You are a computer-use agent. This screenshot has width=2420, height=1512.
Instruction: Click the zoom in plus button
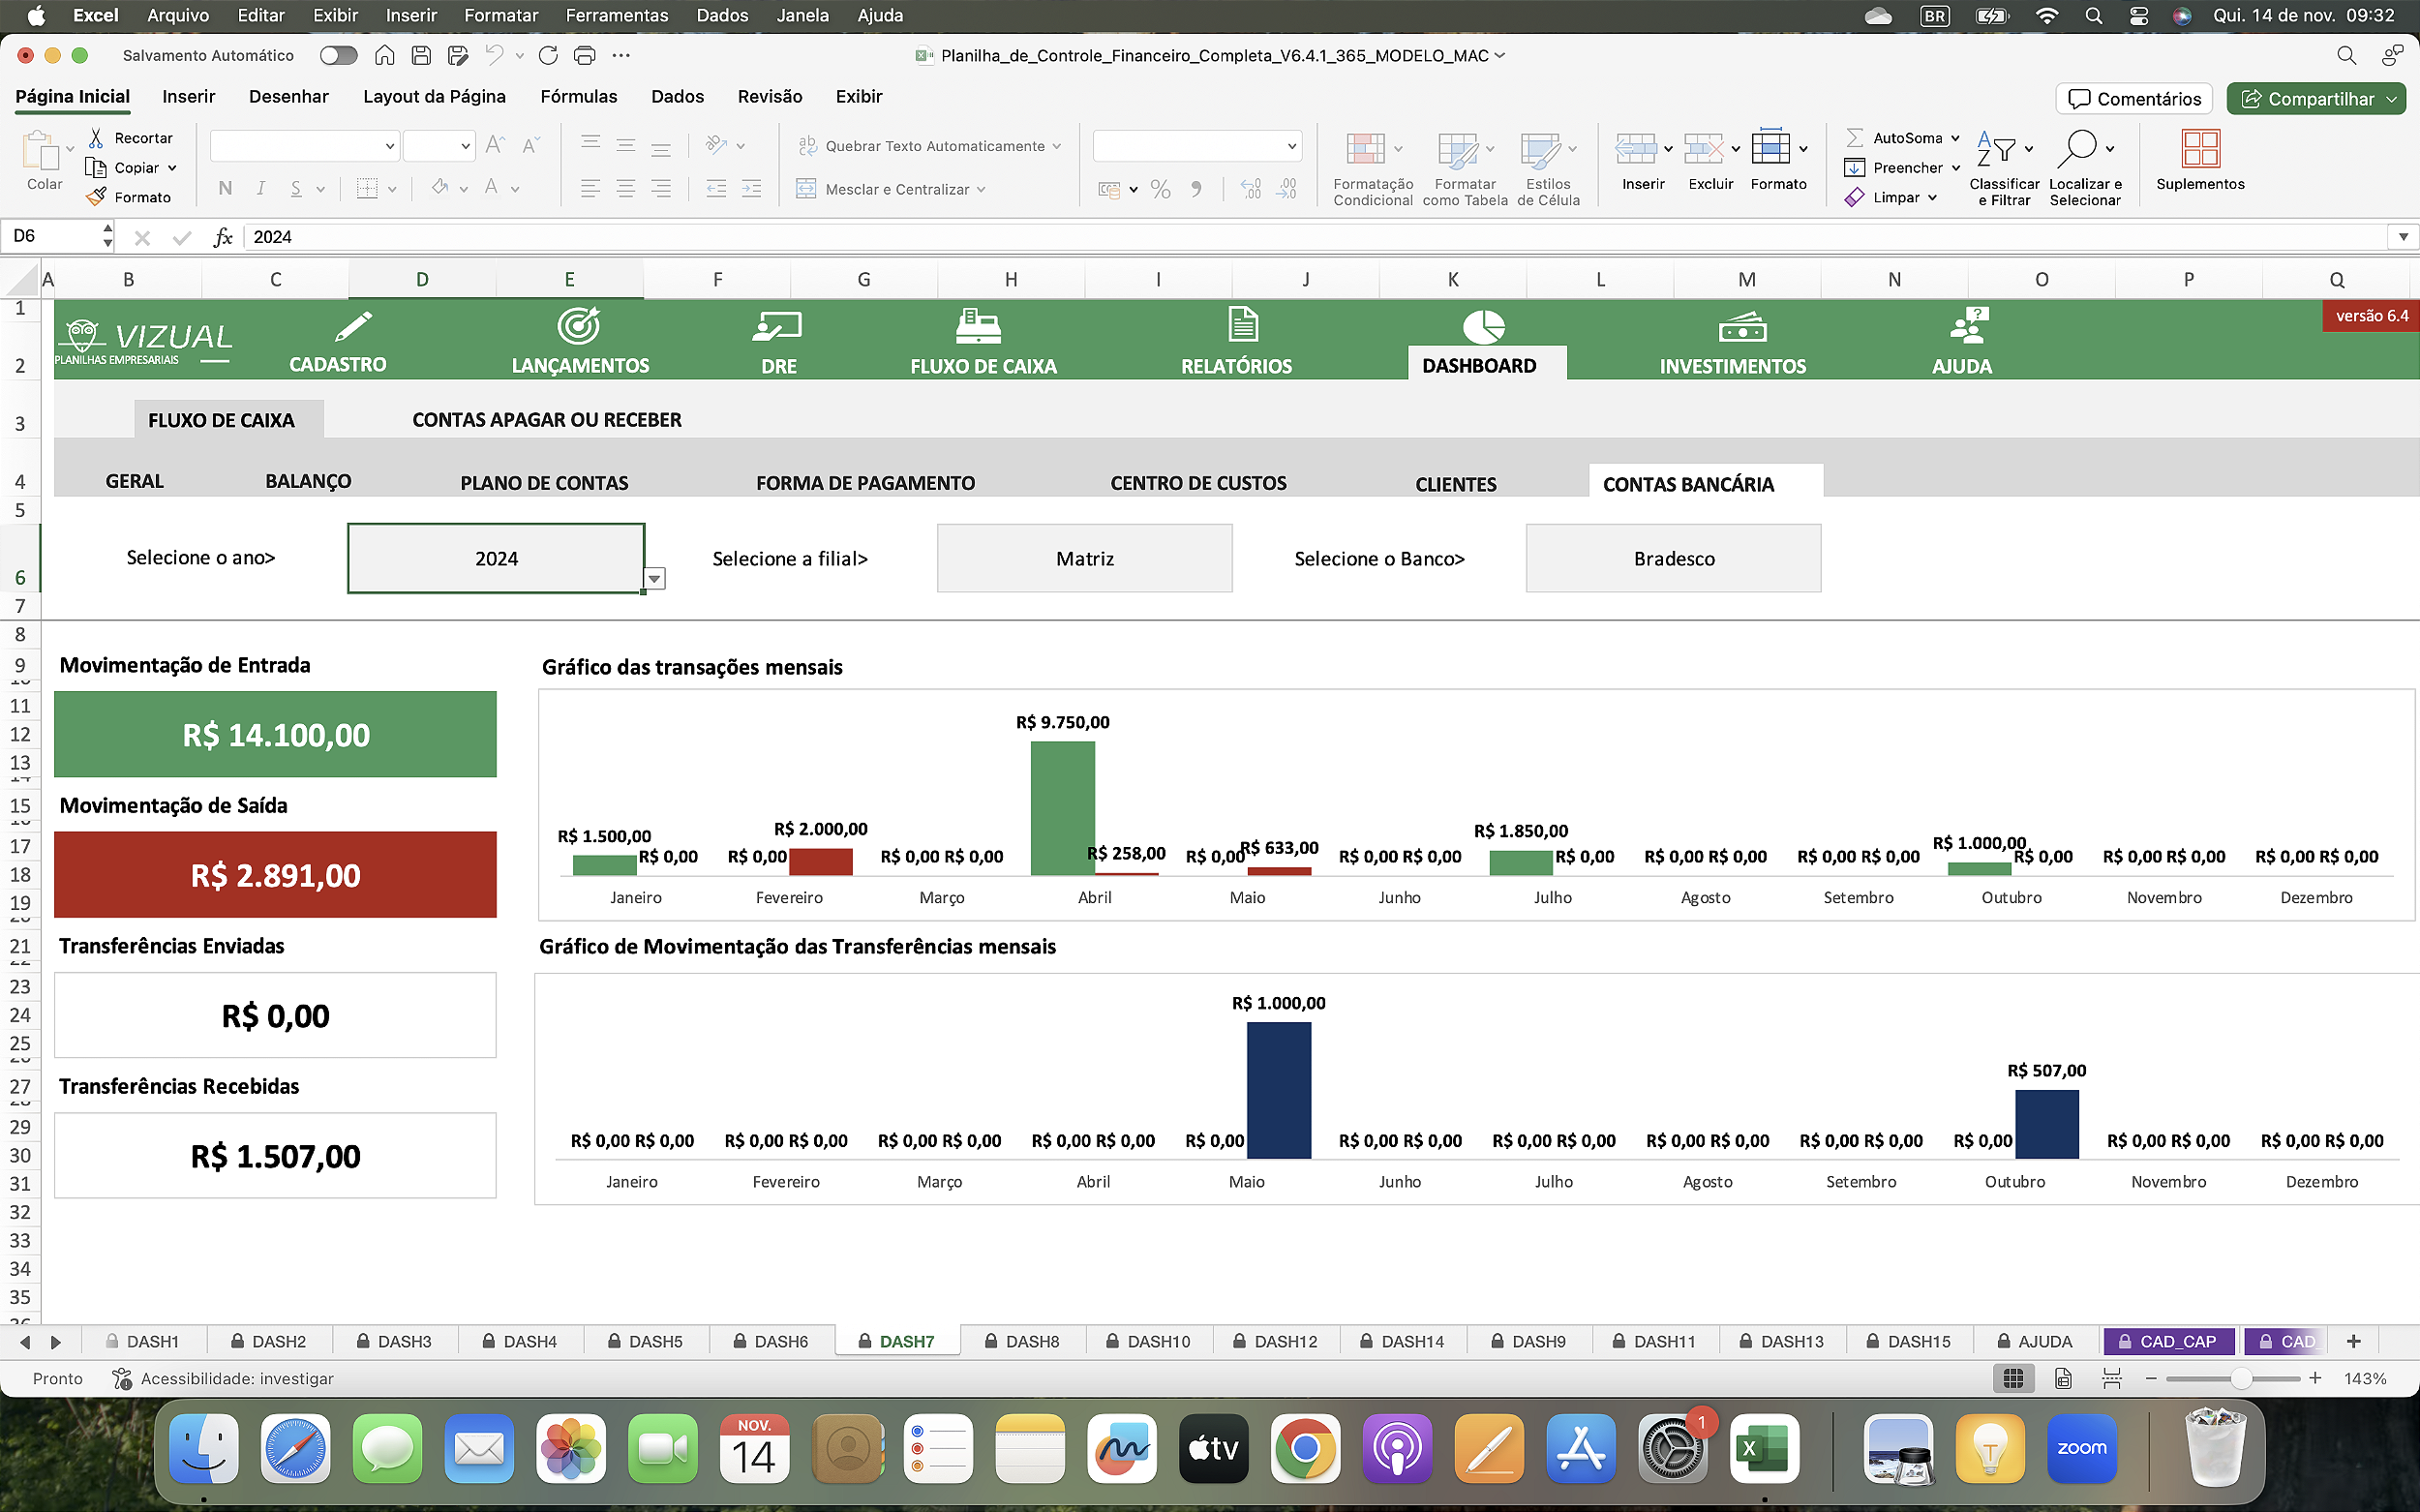click(2315, 1378)
